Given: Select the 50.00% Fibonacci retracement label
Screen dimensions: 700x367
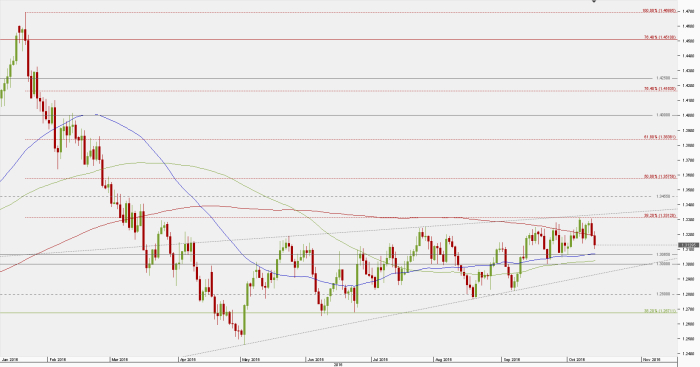Looking at the screenshot, I should [x=659, y=176].
